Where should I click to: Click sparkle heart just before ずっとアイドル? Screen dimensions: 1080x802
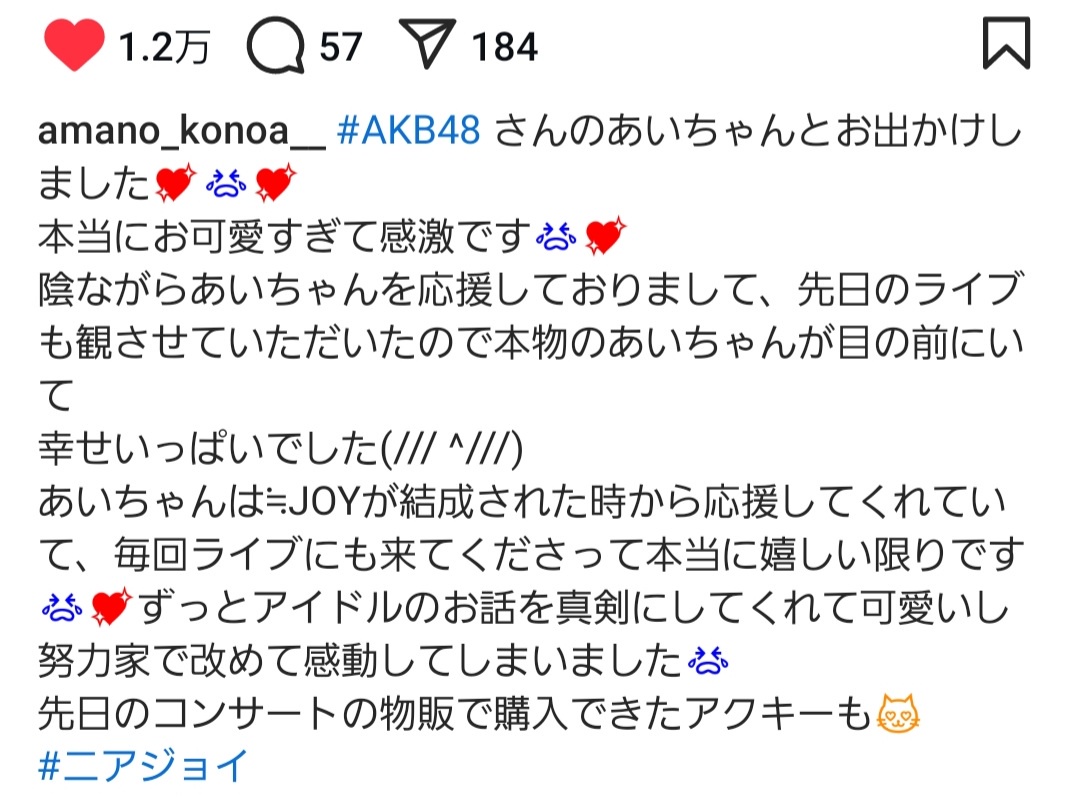click(111, 607)
